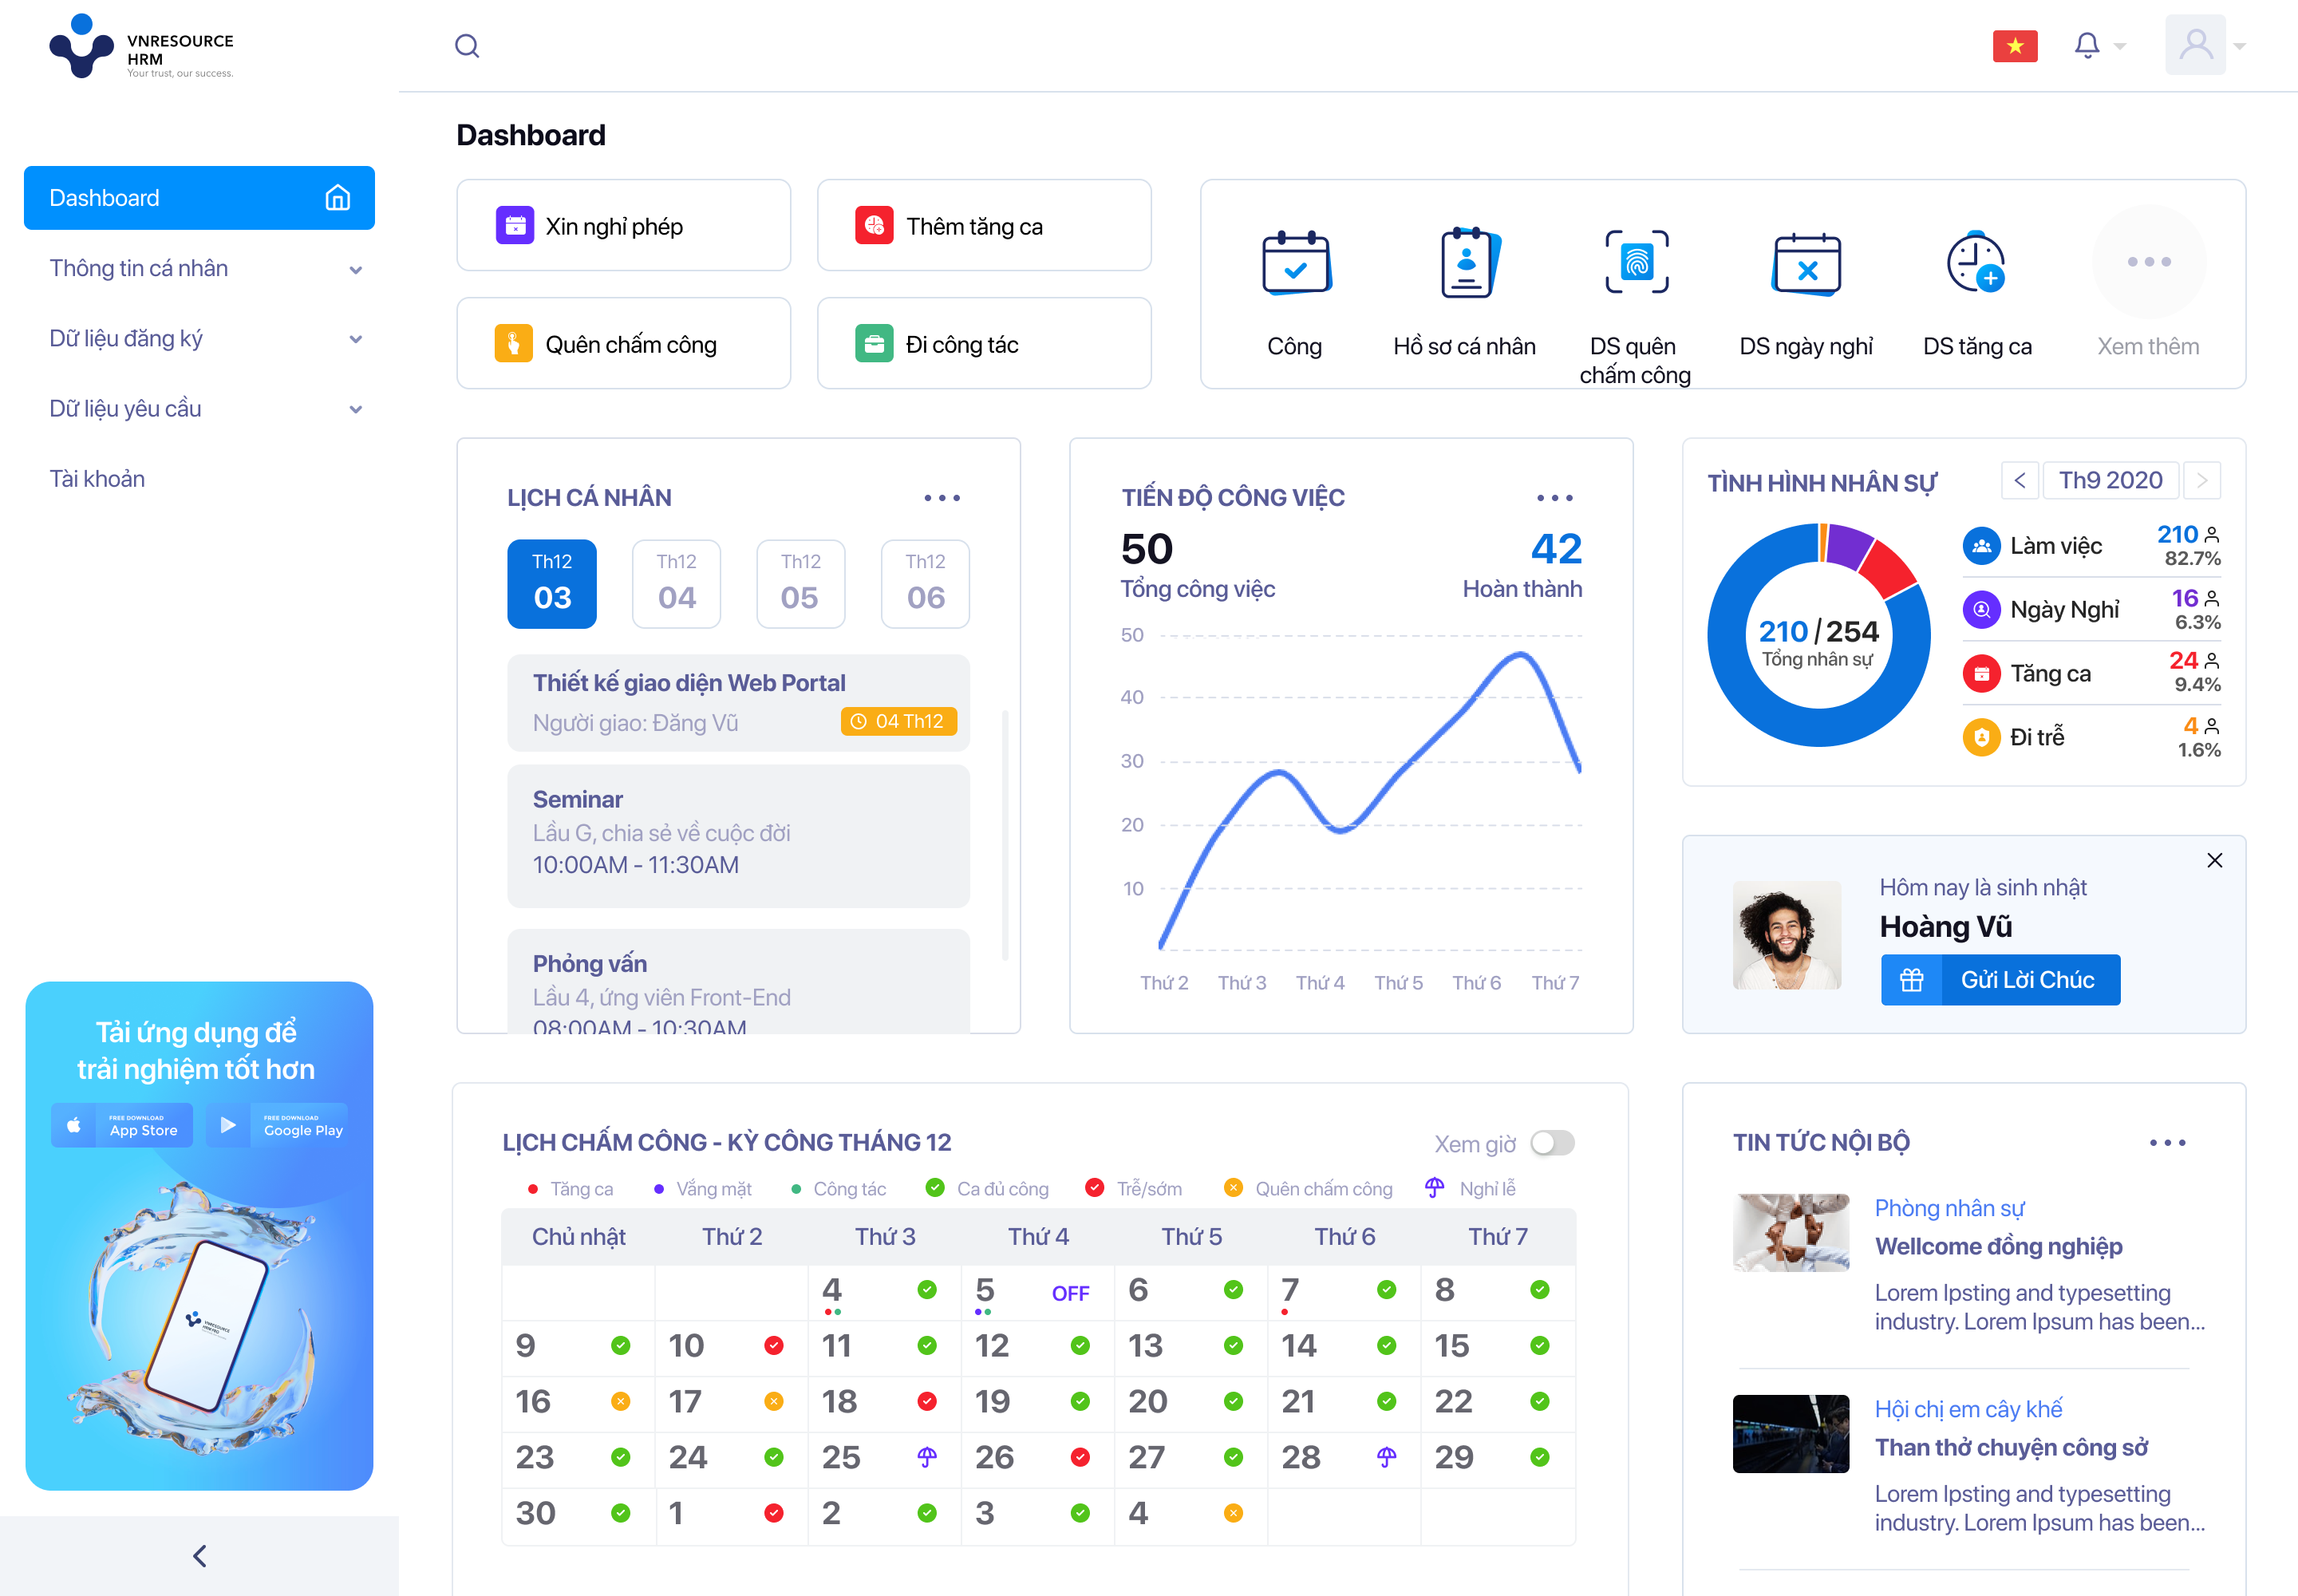Open the Công calendar check icon
The height and width of the screenshot is (1596, 2298).
(x=1295, y=264)
